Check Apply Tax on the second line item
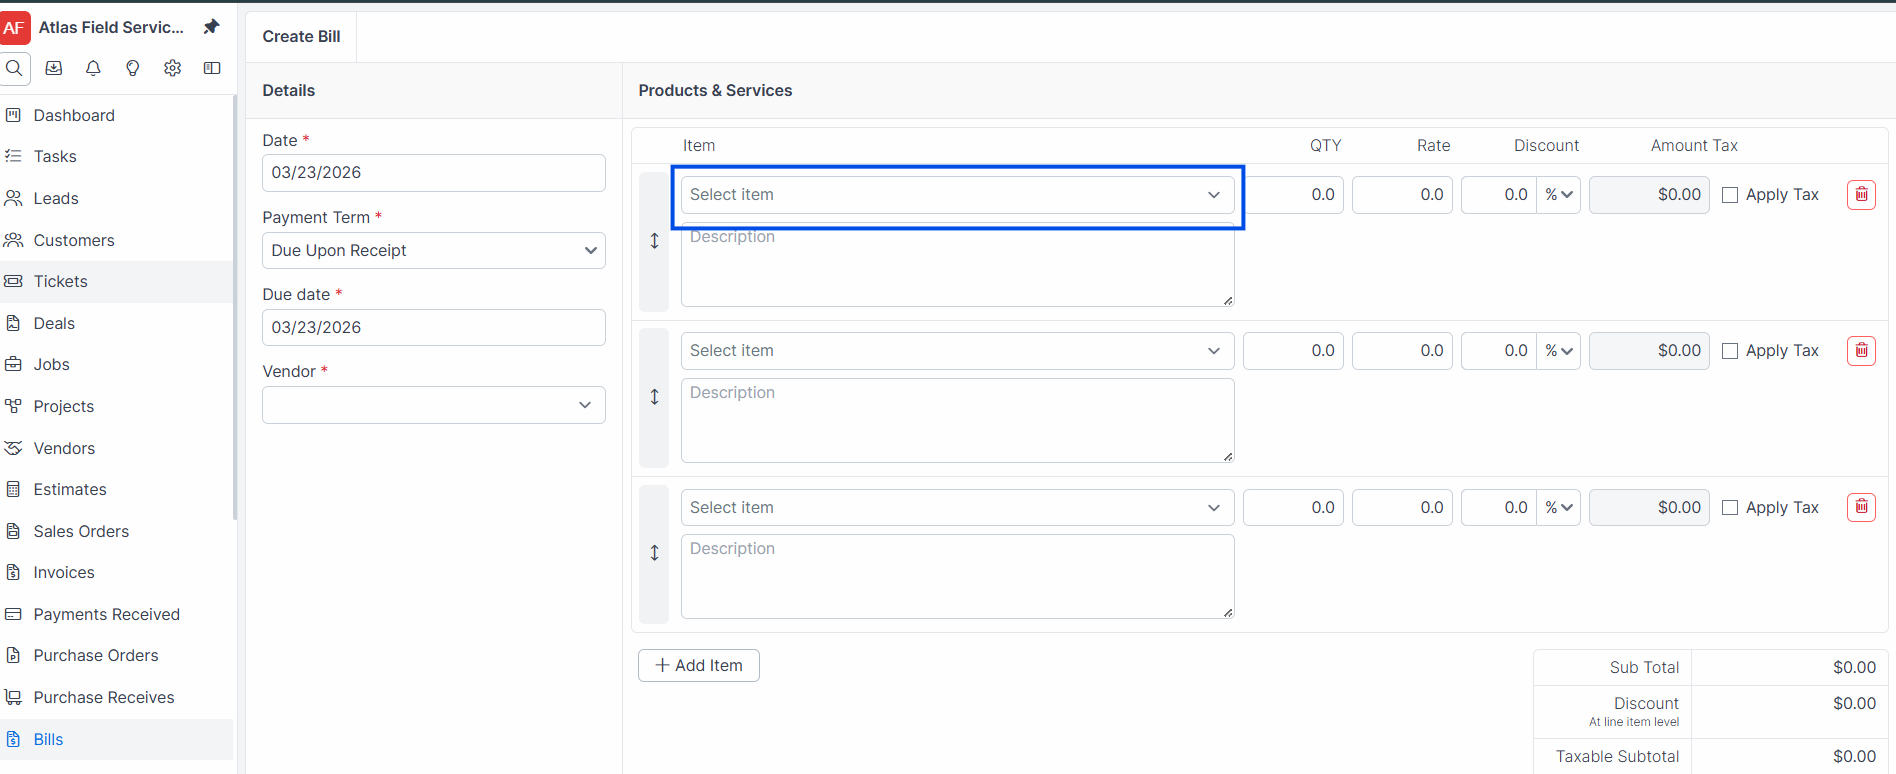This screenshot has height=774, width=1896. pos(1730,351)
